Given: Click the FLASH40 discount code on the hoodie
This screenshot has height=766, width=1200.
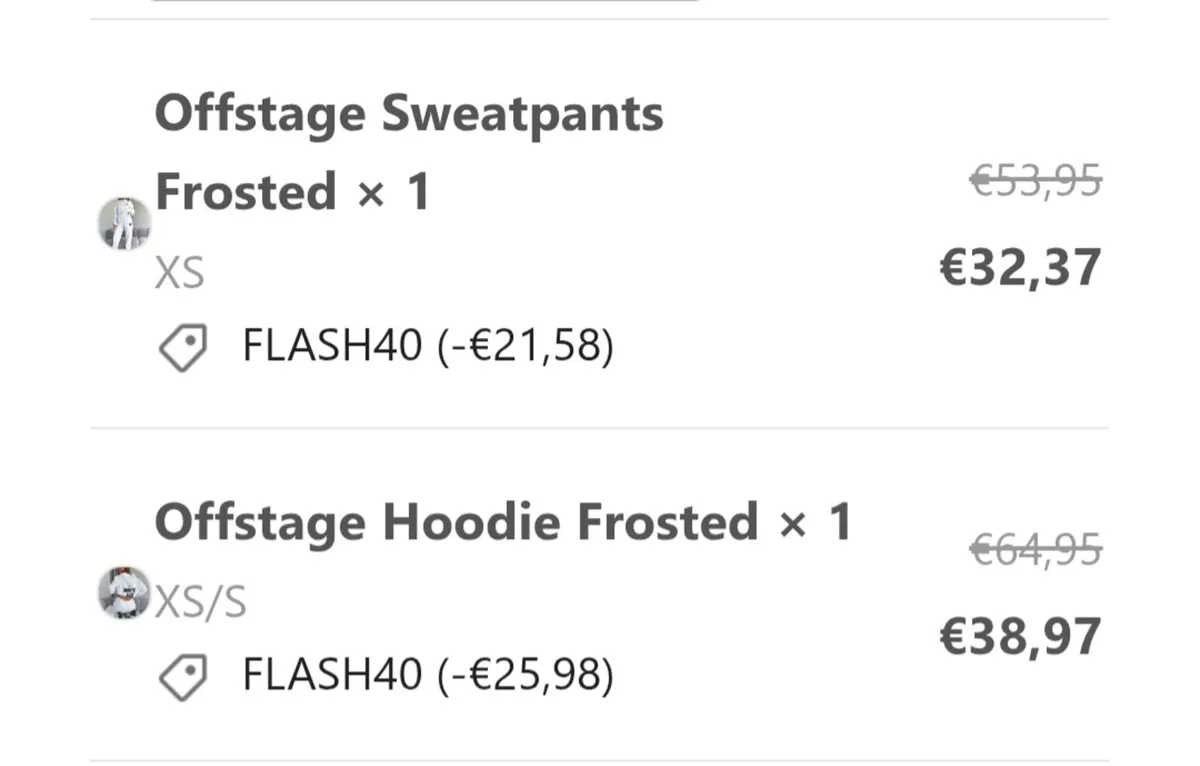Looking at the screenshot, I should coord(330,675).
